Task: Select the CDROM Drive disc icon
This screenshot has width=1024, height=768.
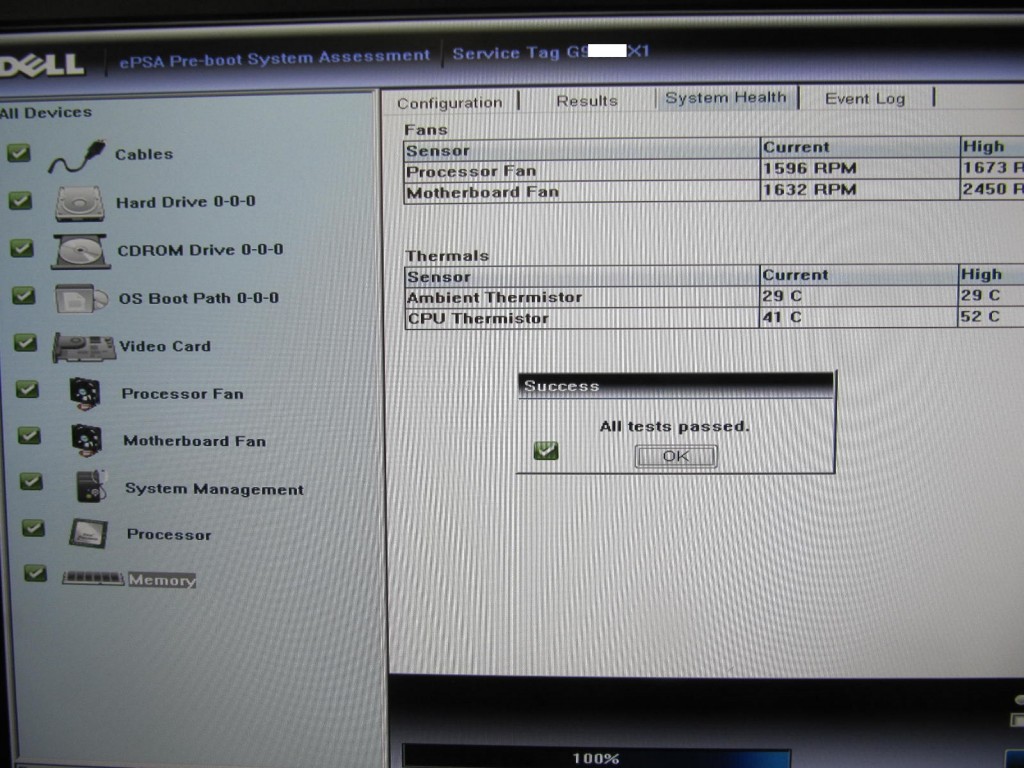Action: pos(80,251)
